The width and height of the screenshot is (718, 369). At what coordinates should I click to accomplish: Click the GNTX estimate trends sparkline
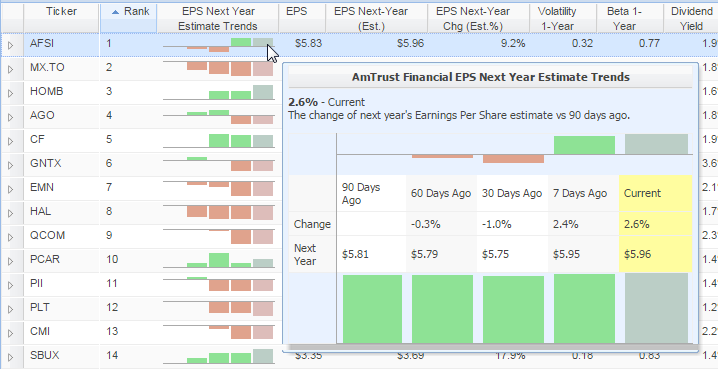pos(218,164)
